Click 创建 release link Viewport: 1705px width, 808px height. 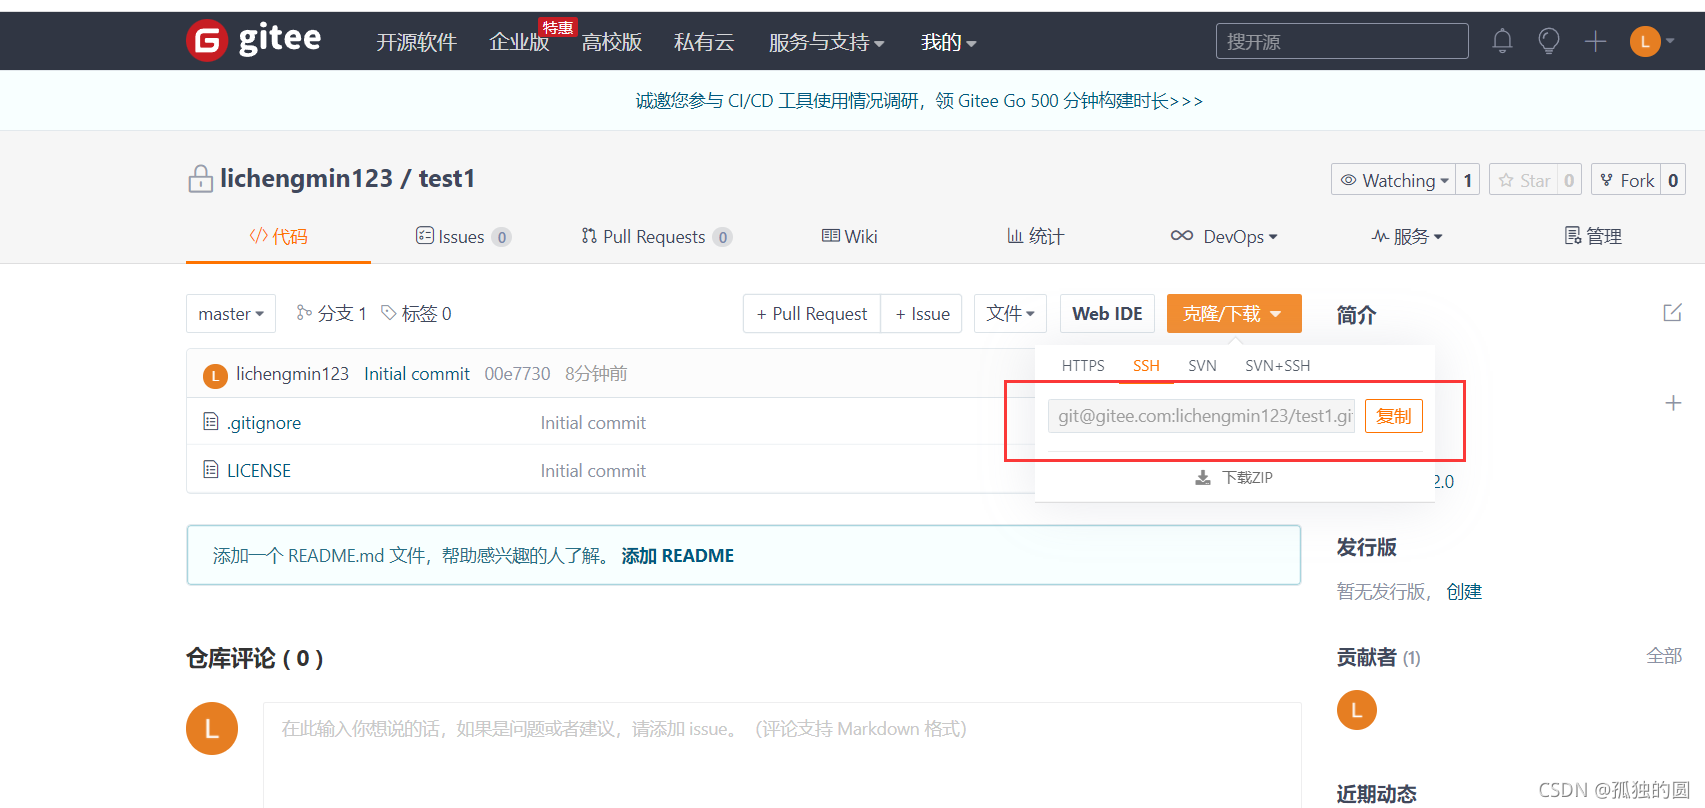(1464, 592)
